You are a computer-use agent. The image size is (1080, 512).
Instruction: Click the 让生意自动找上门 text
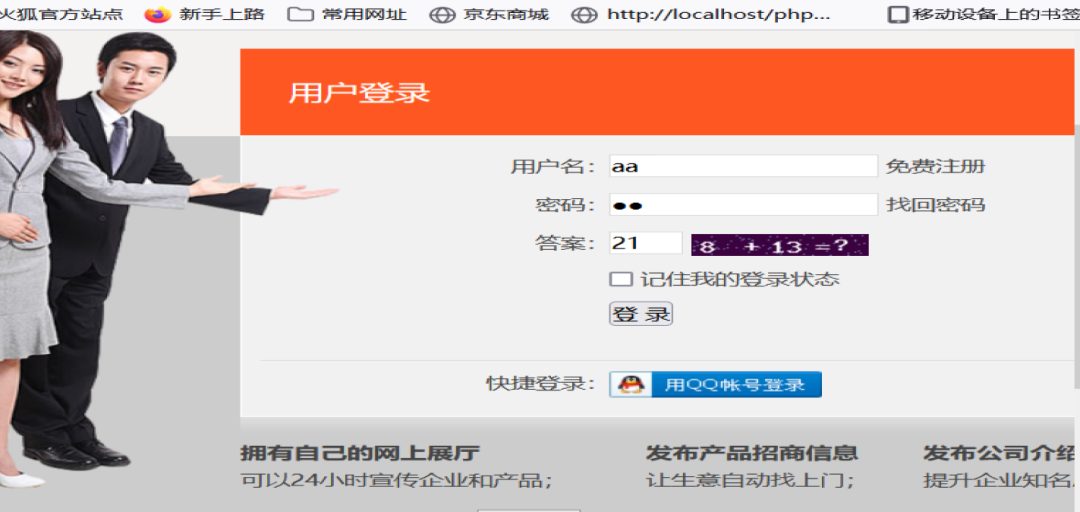tap(750, 480)
